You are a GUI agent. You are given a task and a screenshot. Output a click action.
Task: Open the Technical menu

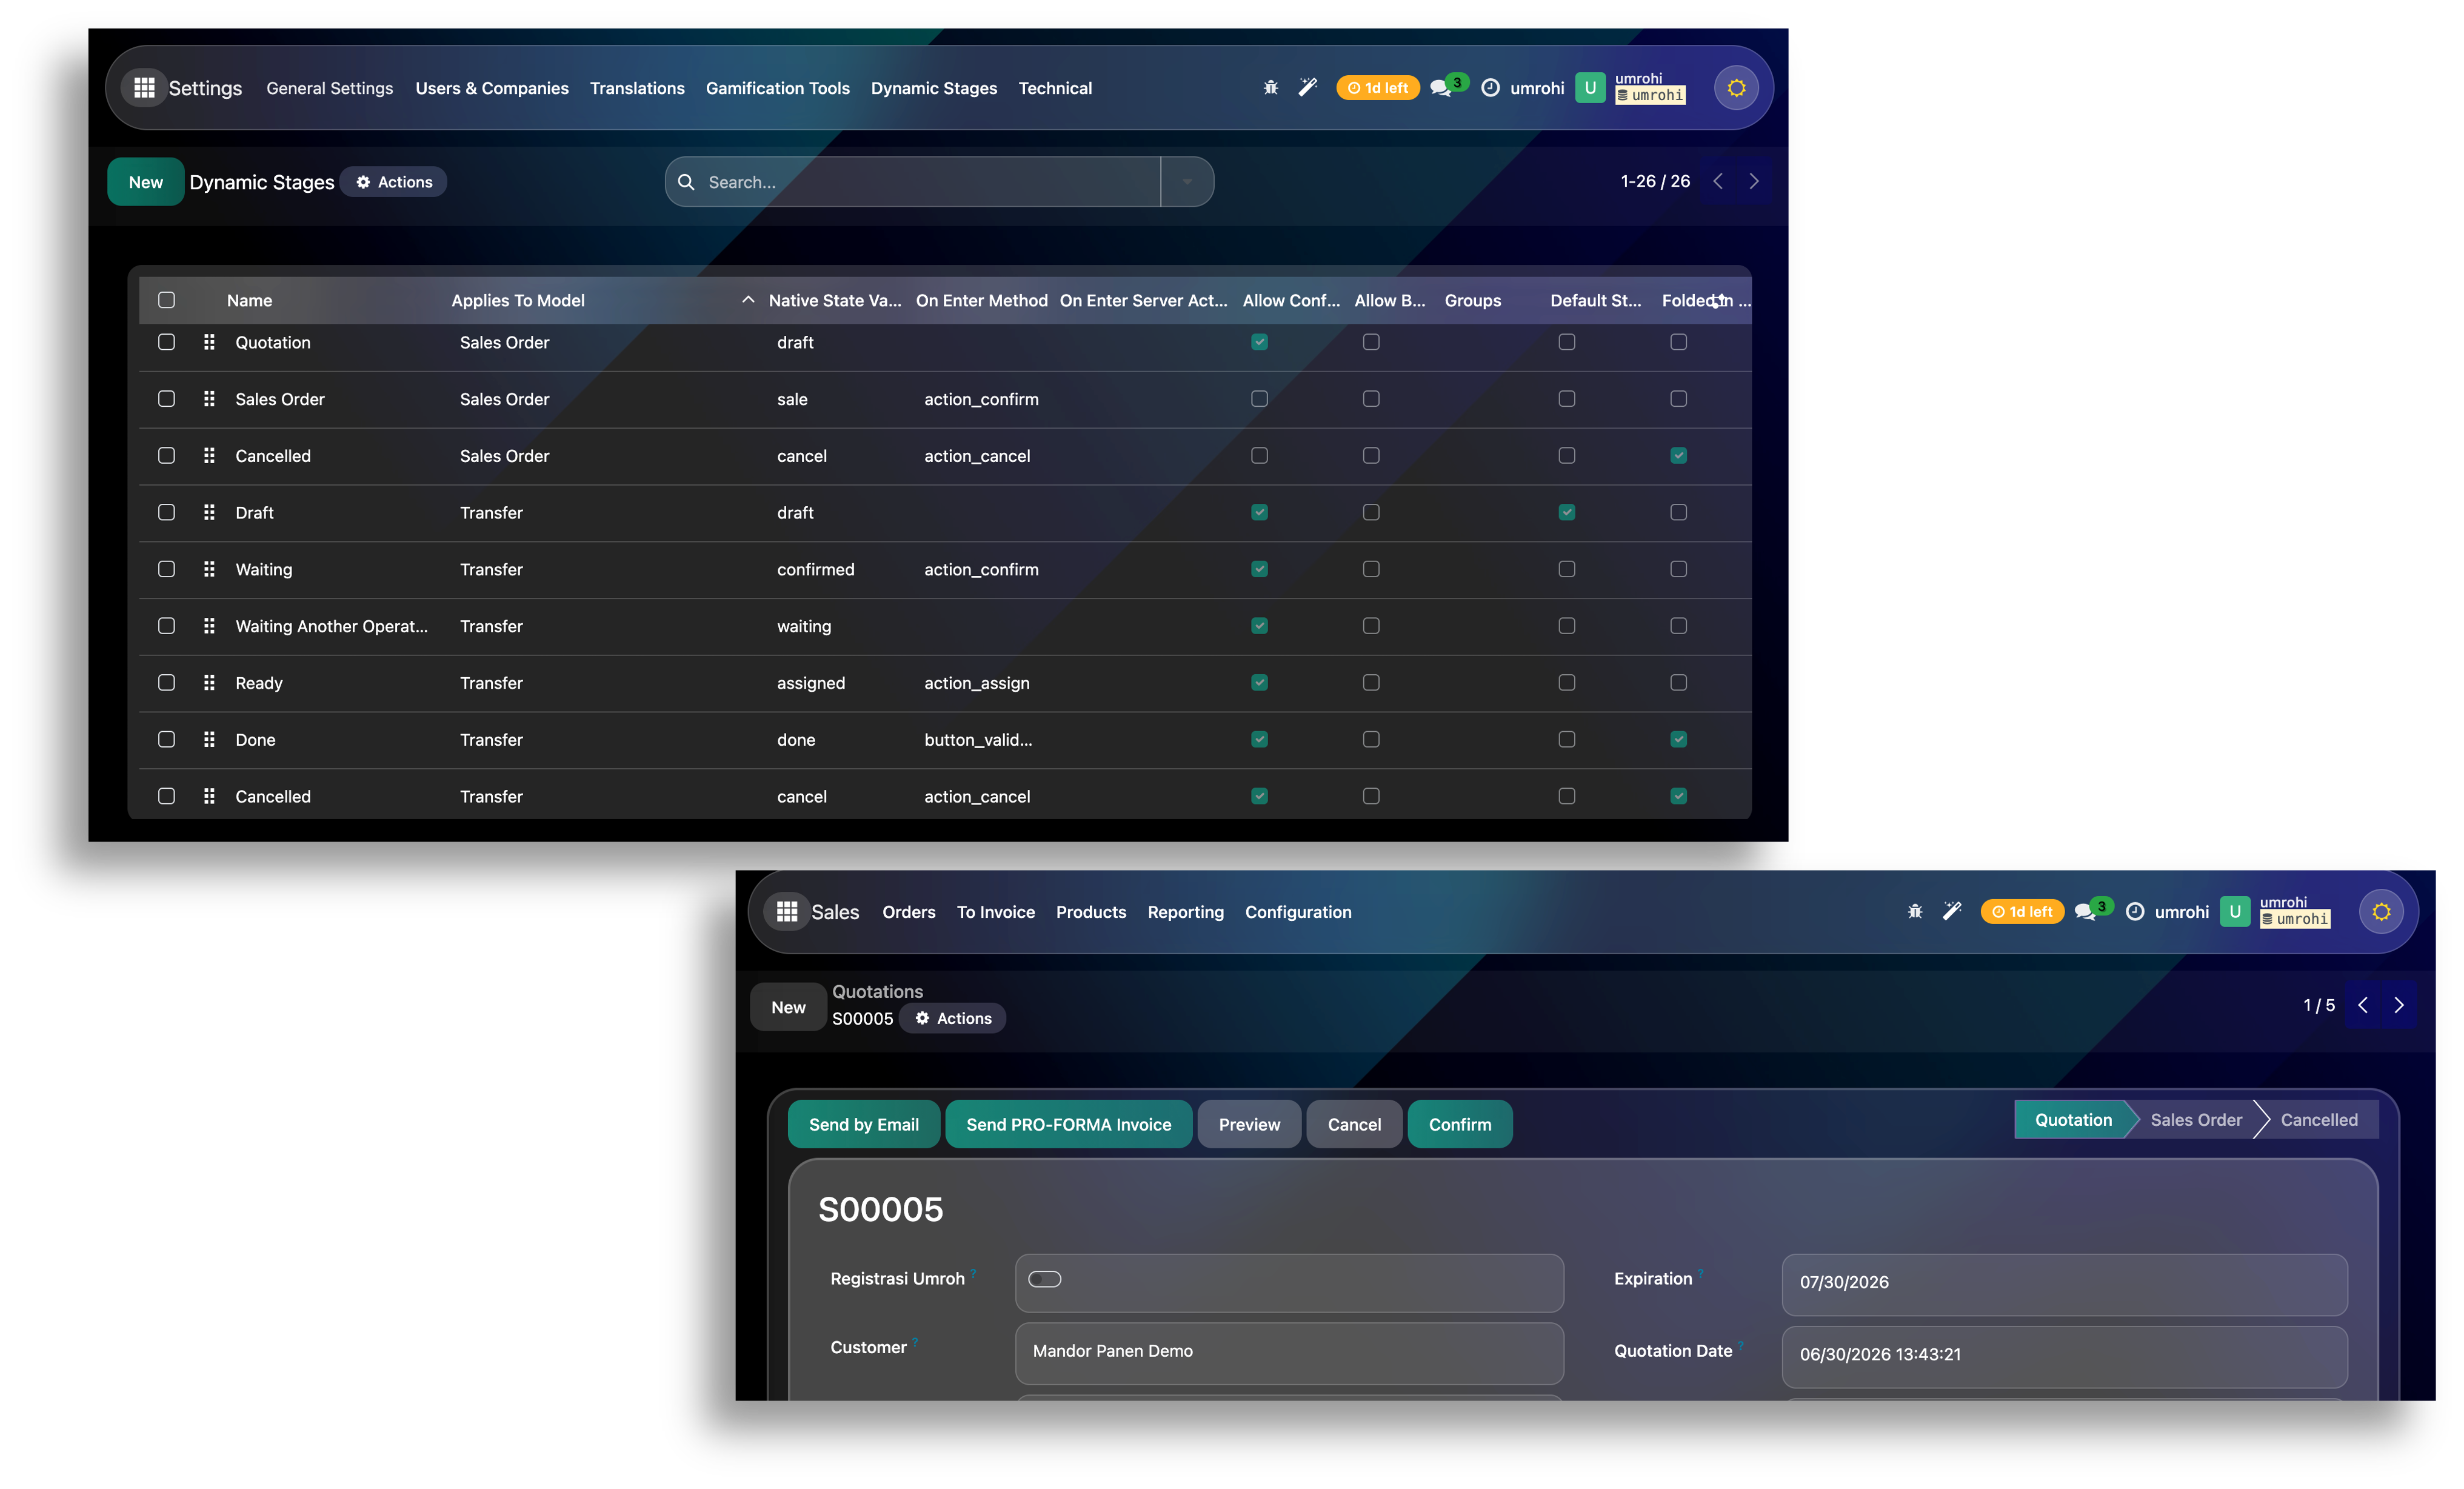click(x=1055, y=88)
